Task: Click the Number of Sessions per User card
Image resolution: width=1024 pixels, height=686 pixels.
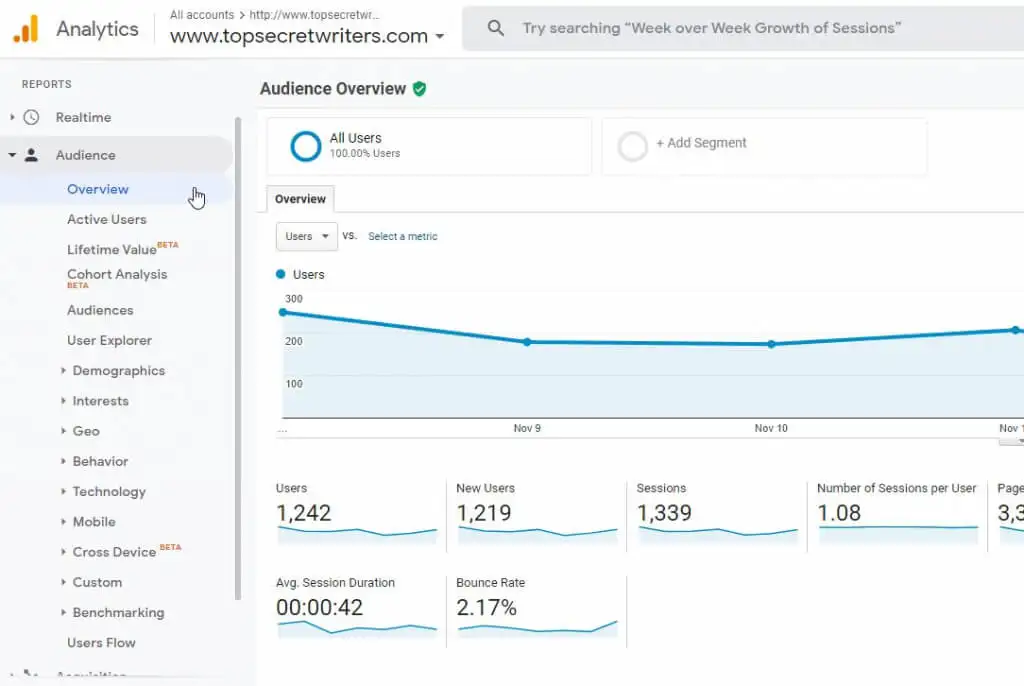Action: [897, 515]
